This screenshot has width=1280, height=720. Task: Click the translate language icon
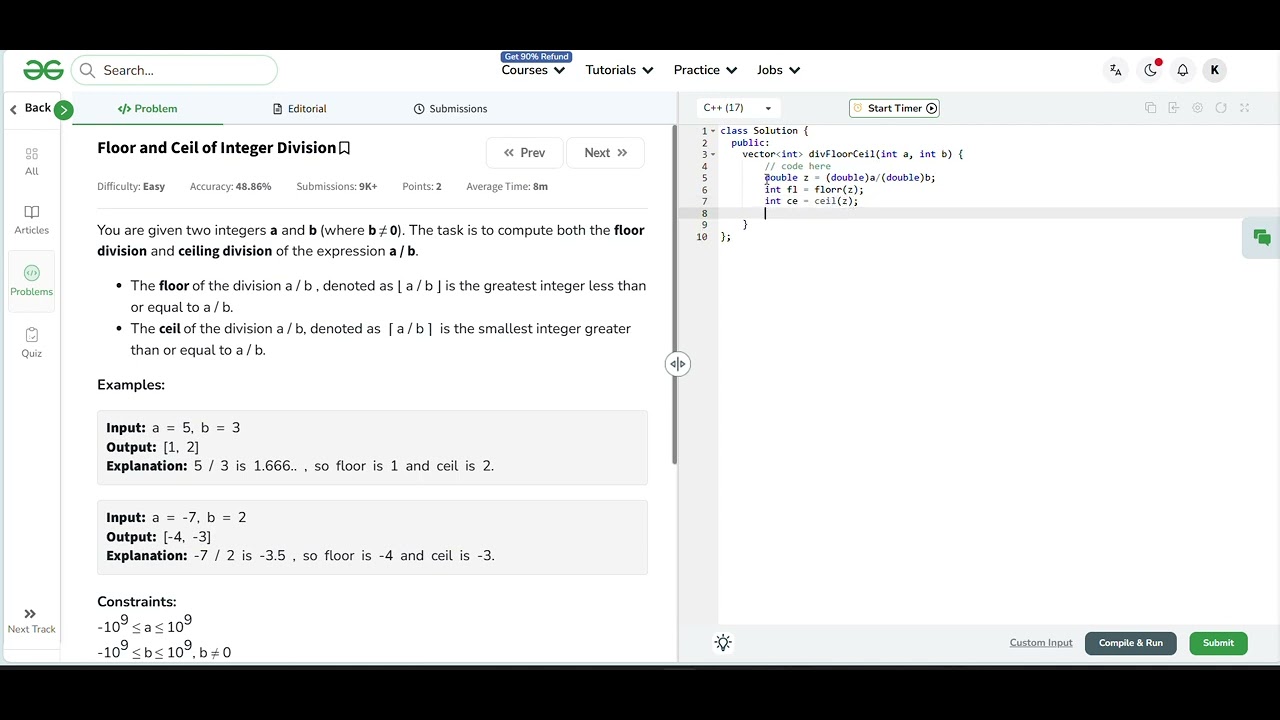click(1115, 70)
